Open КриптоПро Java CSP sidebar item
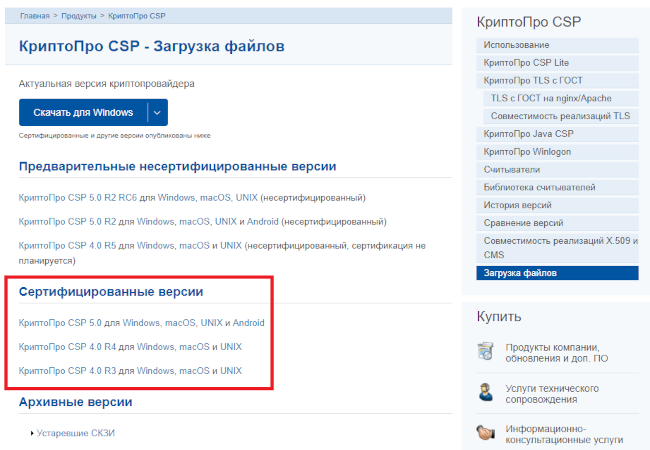Screen dimensions: 650x450 coord(557,134)
